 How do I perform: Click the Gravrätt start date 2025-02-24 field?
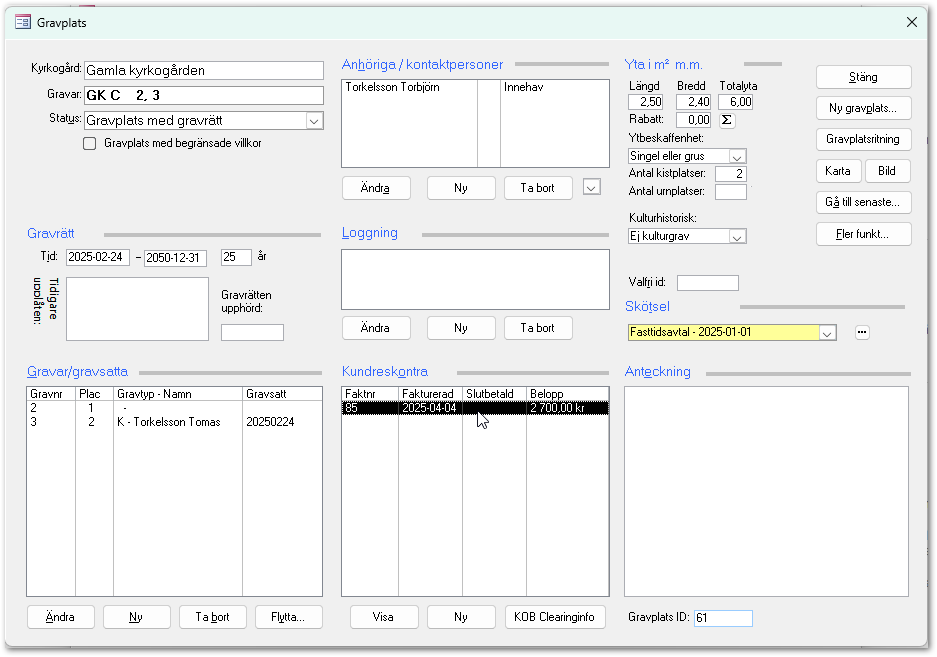[97, 258]
